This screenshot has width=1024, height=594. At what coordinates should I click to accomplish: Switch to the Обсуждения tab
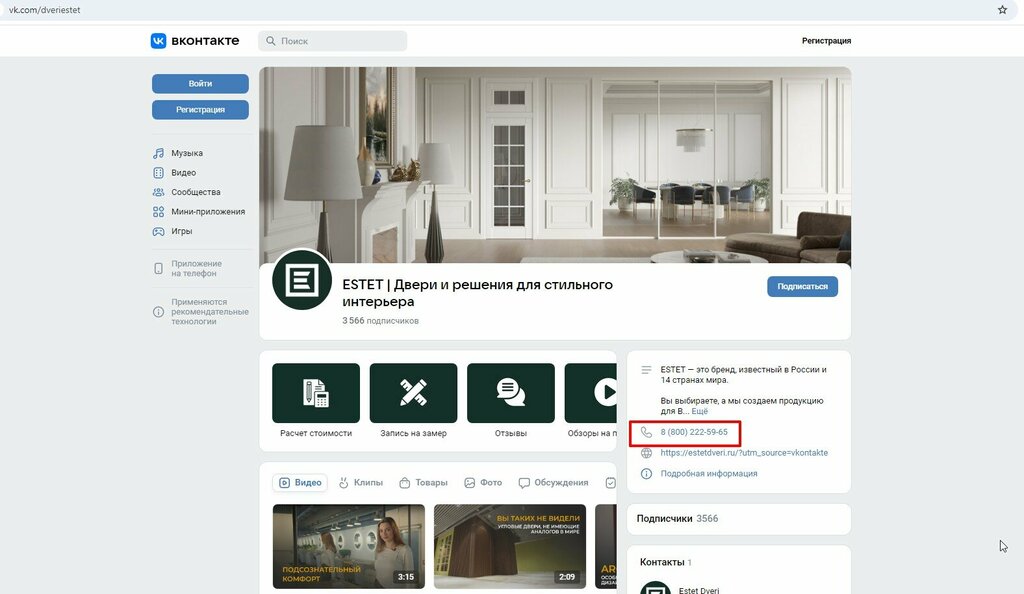[x=553, y=482]
